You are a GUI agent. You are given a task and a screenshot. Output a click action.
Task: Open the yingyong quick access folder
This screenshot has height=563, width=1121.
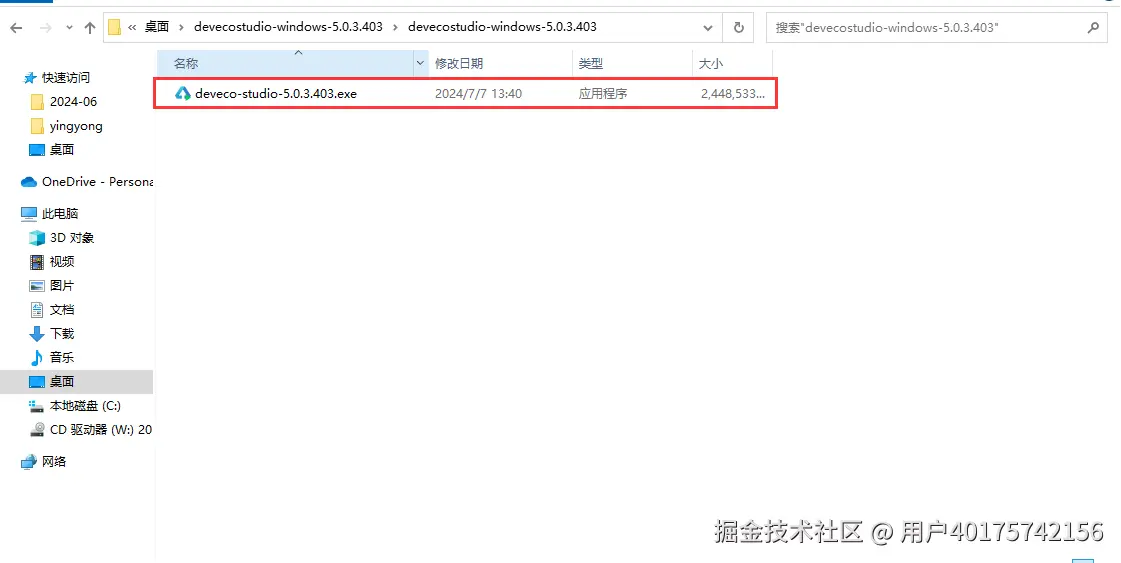click(76, 126)
